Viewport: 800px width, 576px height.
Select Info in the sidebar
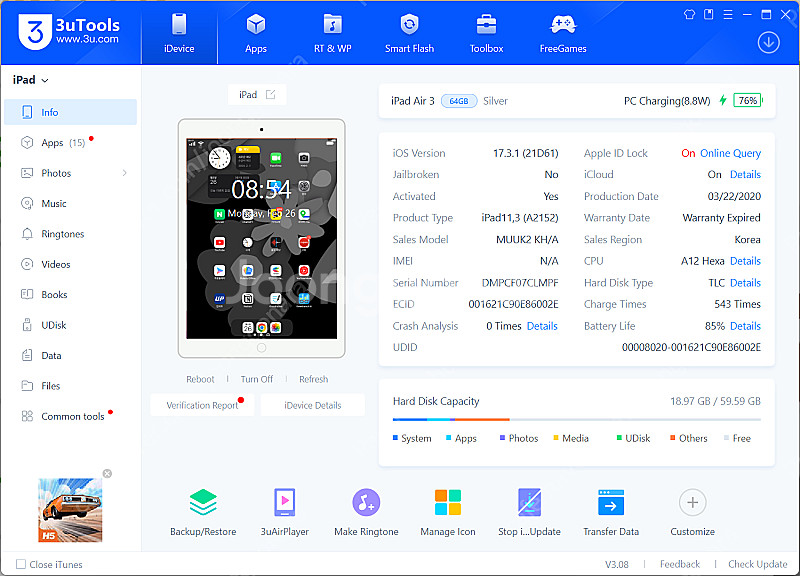click(70, 112)
